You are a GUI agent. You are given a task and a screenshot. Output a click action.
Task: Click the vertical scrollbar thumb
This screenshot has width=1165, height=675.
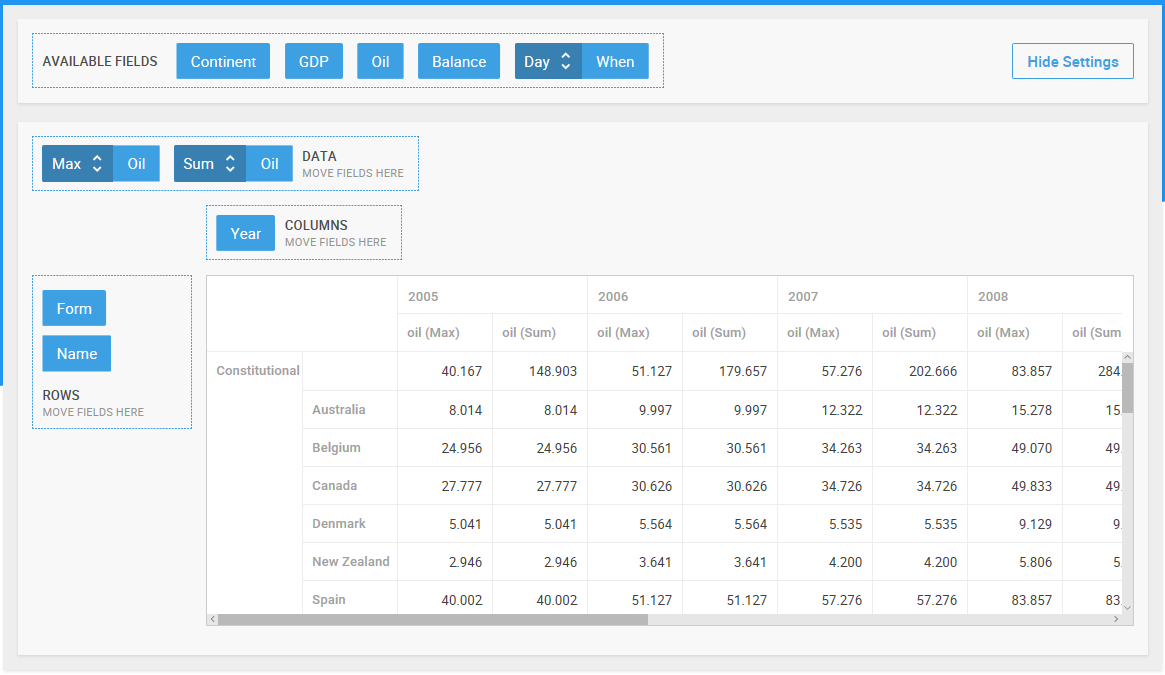1128,388
